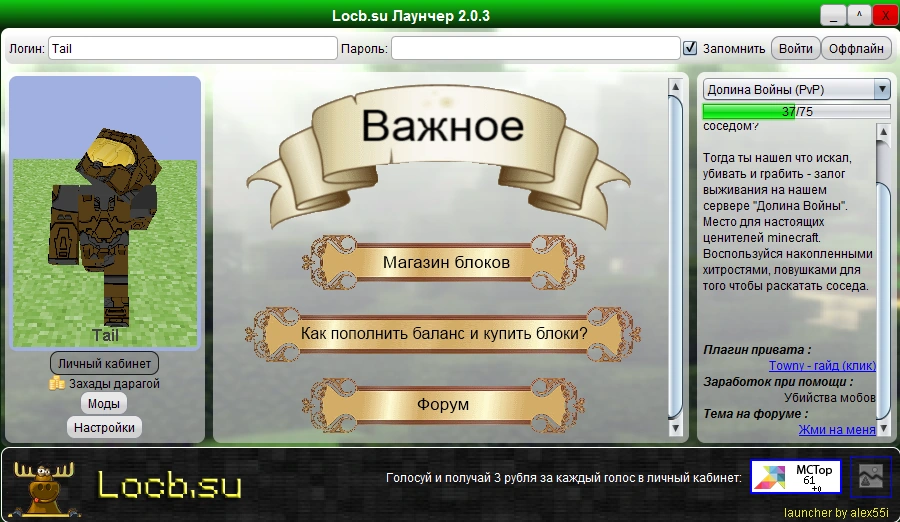Click the Захады дарагой text
Screen dimensions: 900x522
coord(114,384)
